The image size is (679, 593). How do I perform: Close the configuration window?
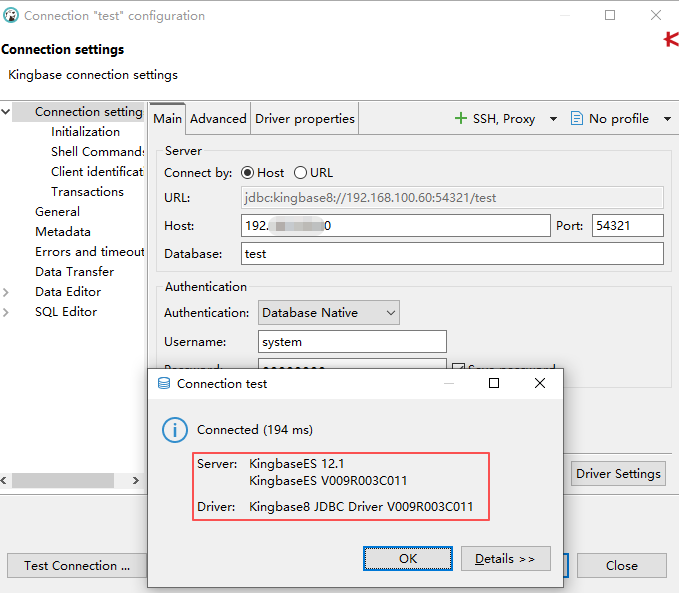(x=656, y=15)
